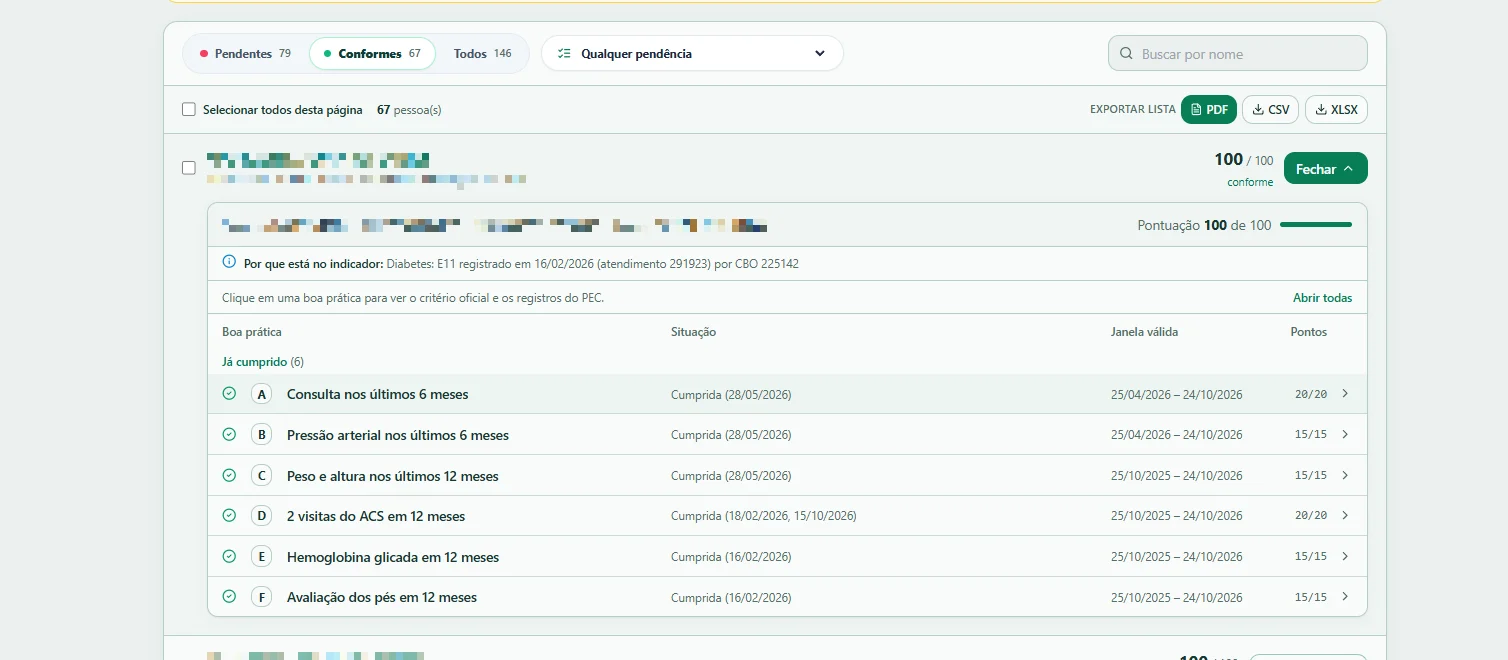1508x660 pixels.
Task: Collapse the patient card with Fechar
Action: (x=1325, y=169)
